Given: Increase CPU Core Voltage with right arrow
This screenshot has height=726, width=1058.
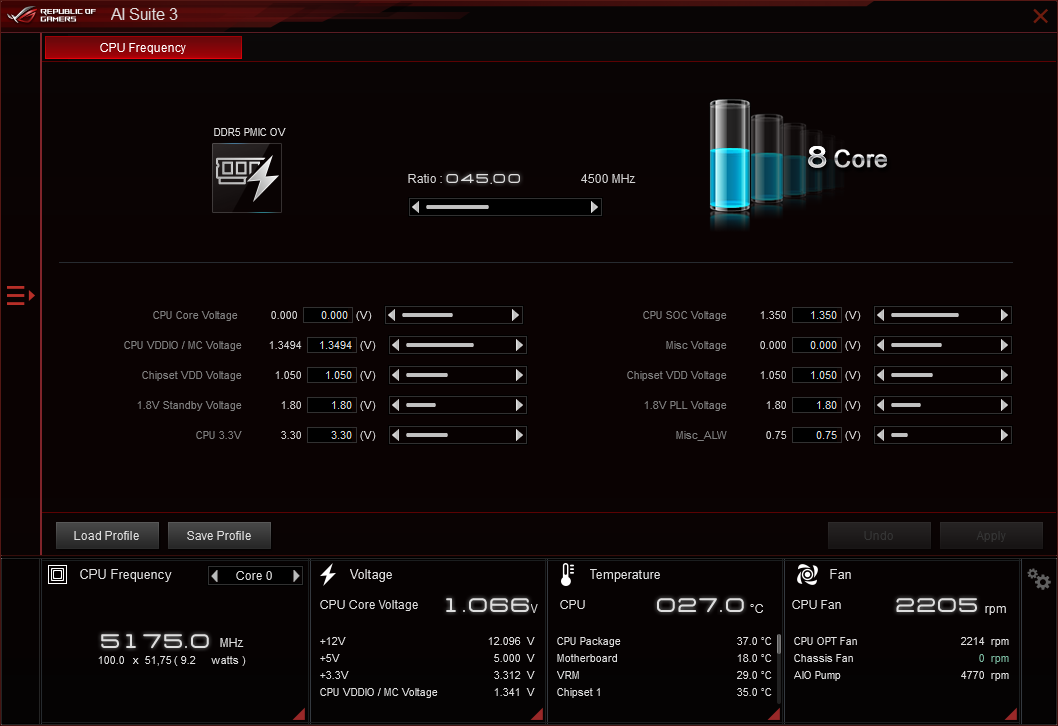Looking at the screenshot, I should tap(516, 315).
